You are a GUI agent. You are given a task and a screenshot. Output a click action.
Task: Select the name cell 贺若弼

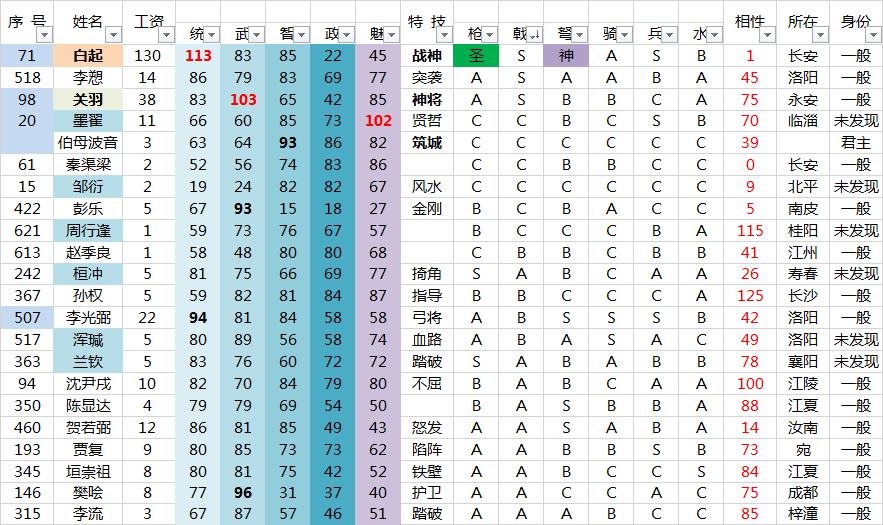point(88,428)
